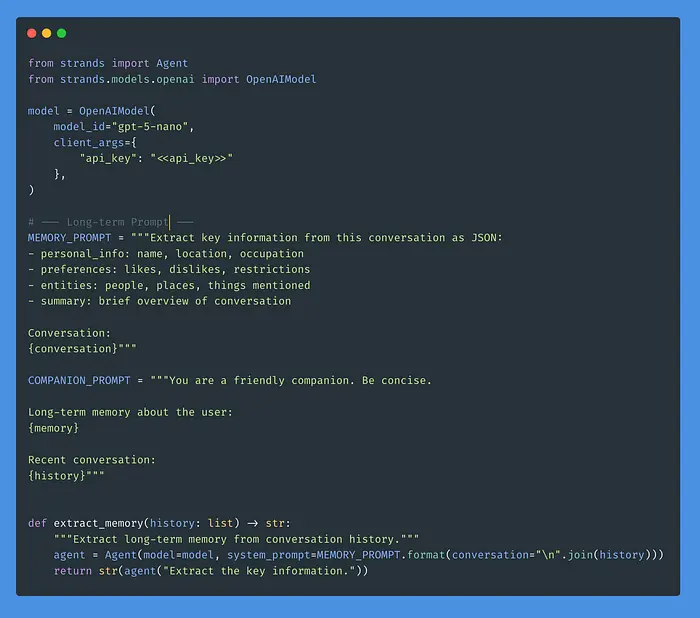Click the 'personal_info' bullet line
700x618 pixels.
point(165,254)
